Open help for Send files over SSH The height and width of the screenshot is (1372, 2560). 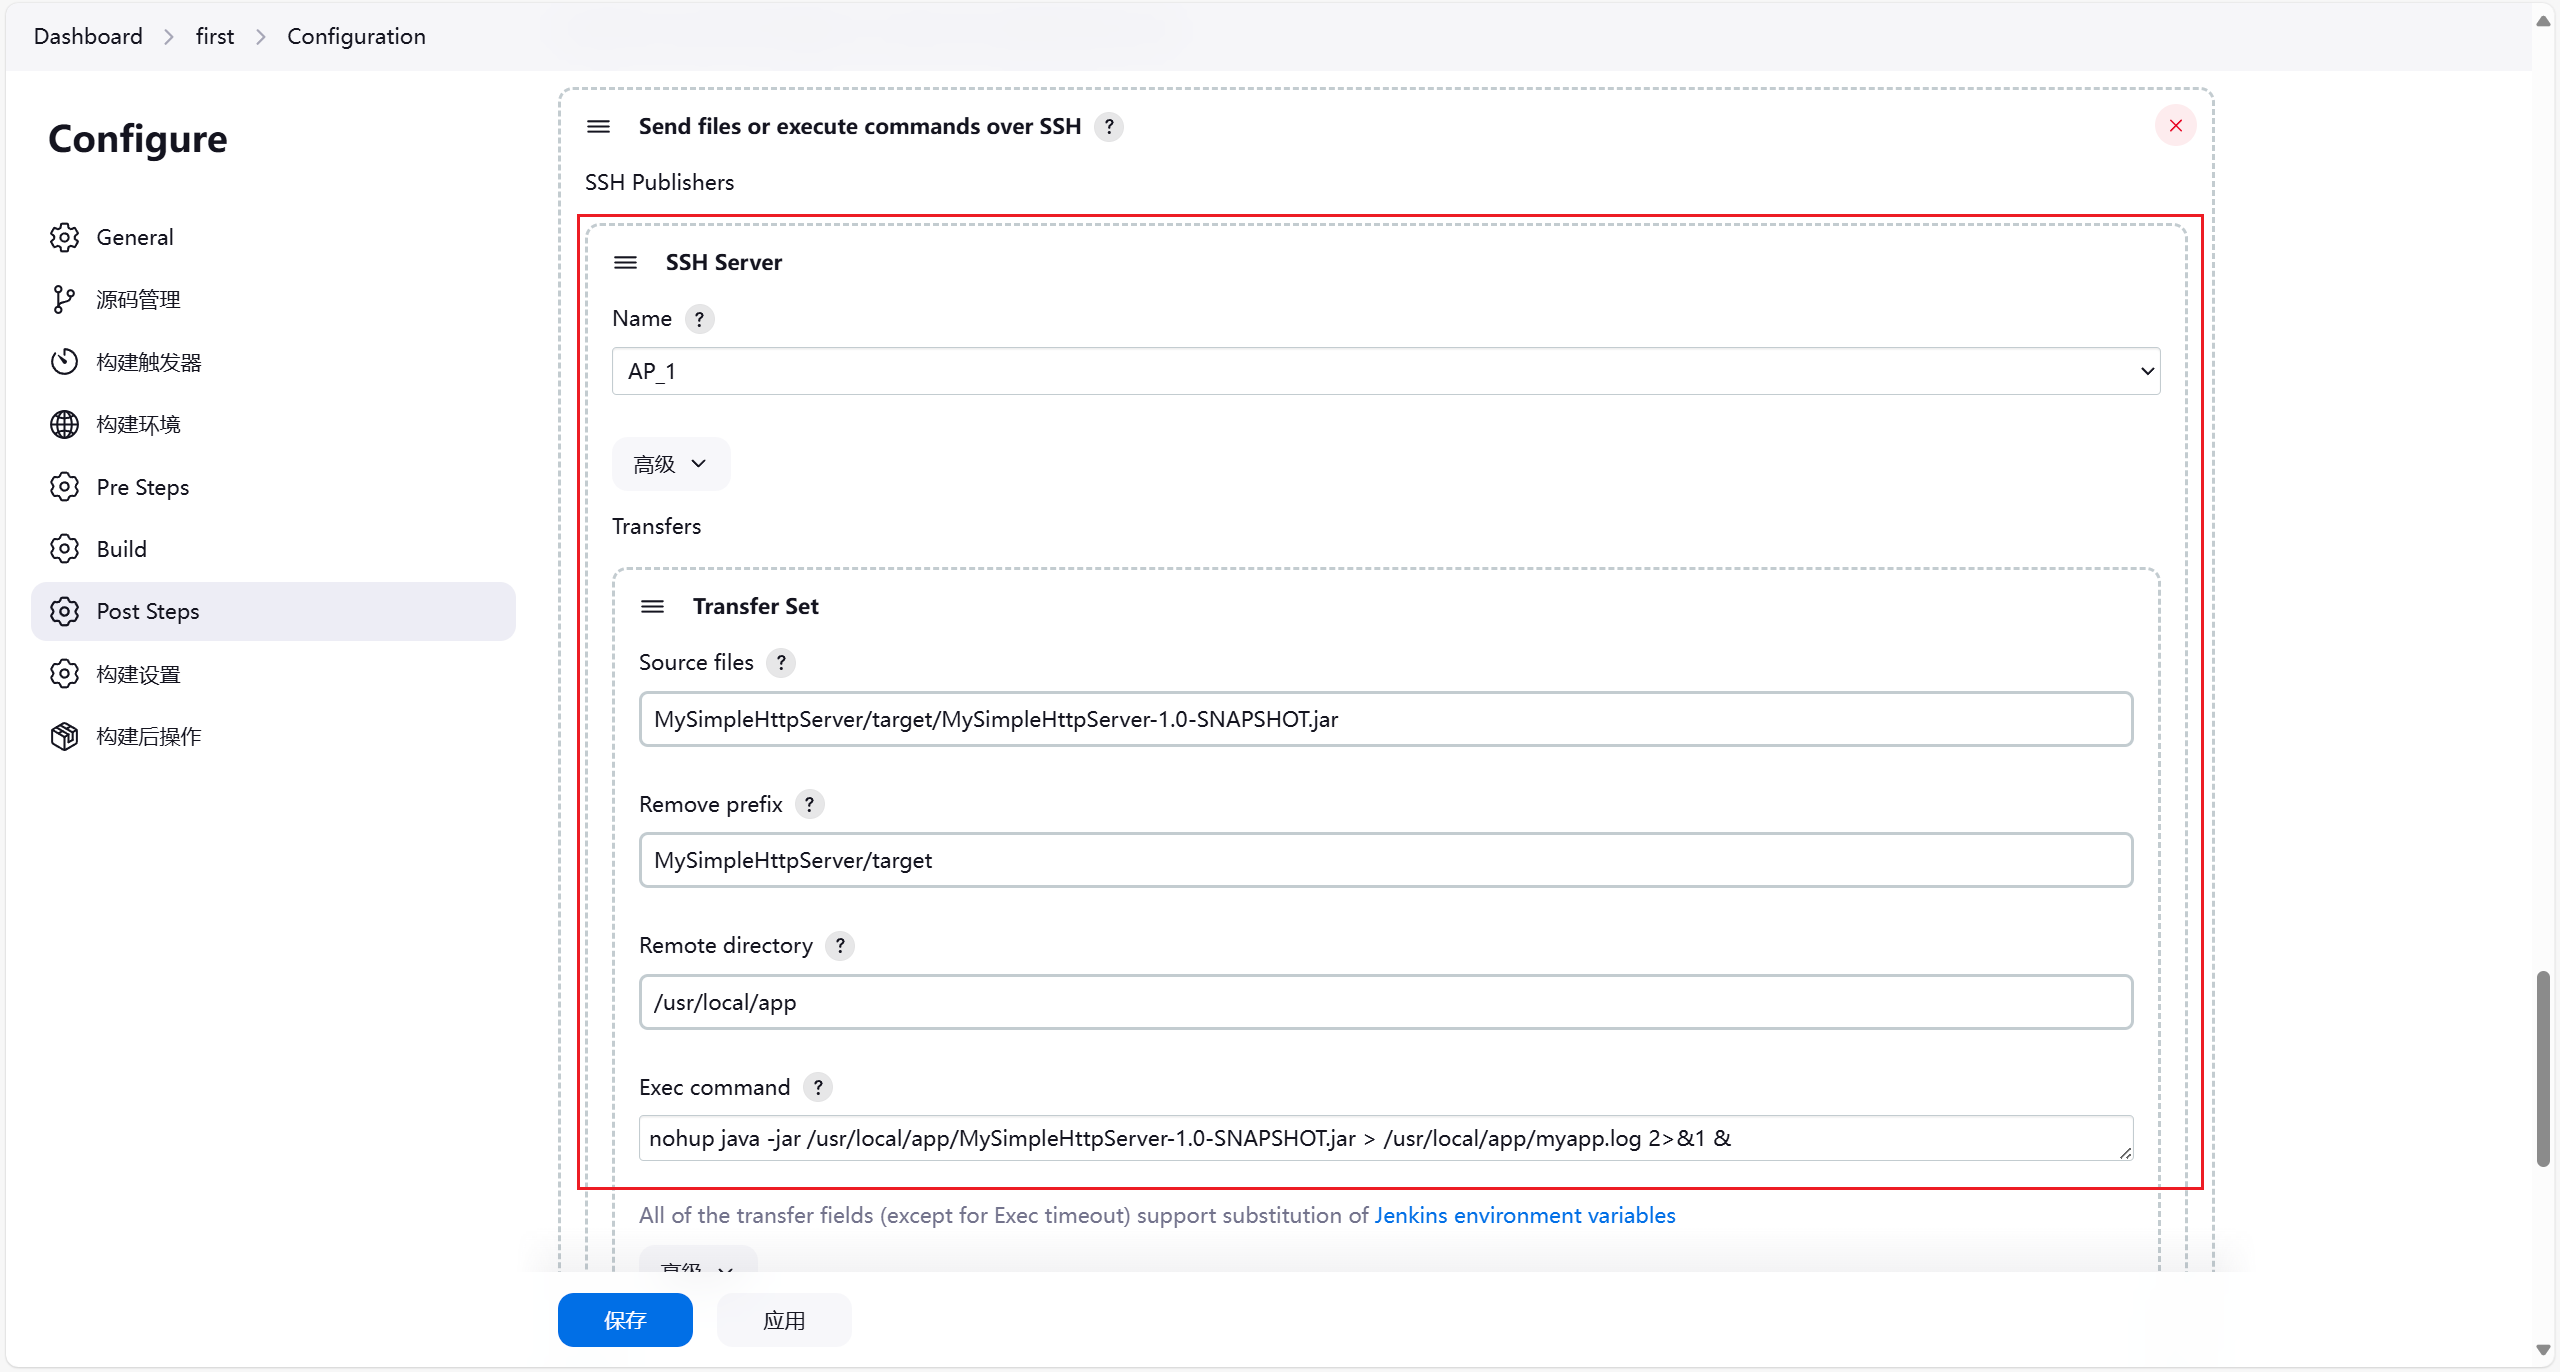point(1108,127)
